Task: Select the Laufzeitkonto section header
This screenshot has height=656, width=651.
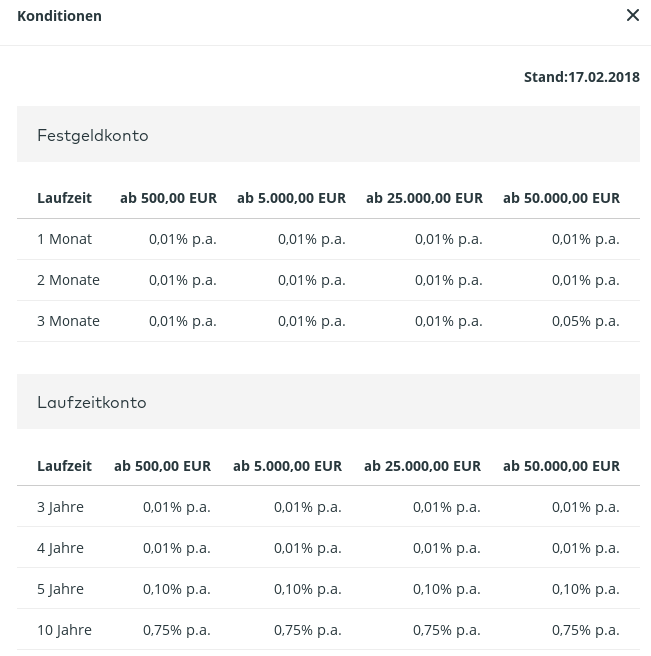Action: 92,402
